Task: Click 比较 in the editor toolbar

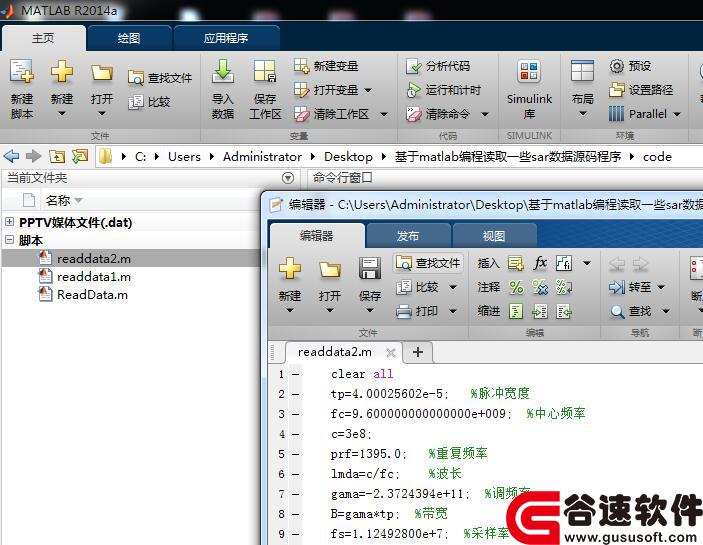Action: pyautogui.click(x=417, y=287)
